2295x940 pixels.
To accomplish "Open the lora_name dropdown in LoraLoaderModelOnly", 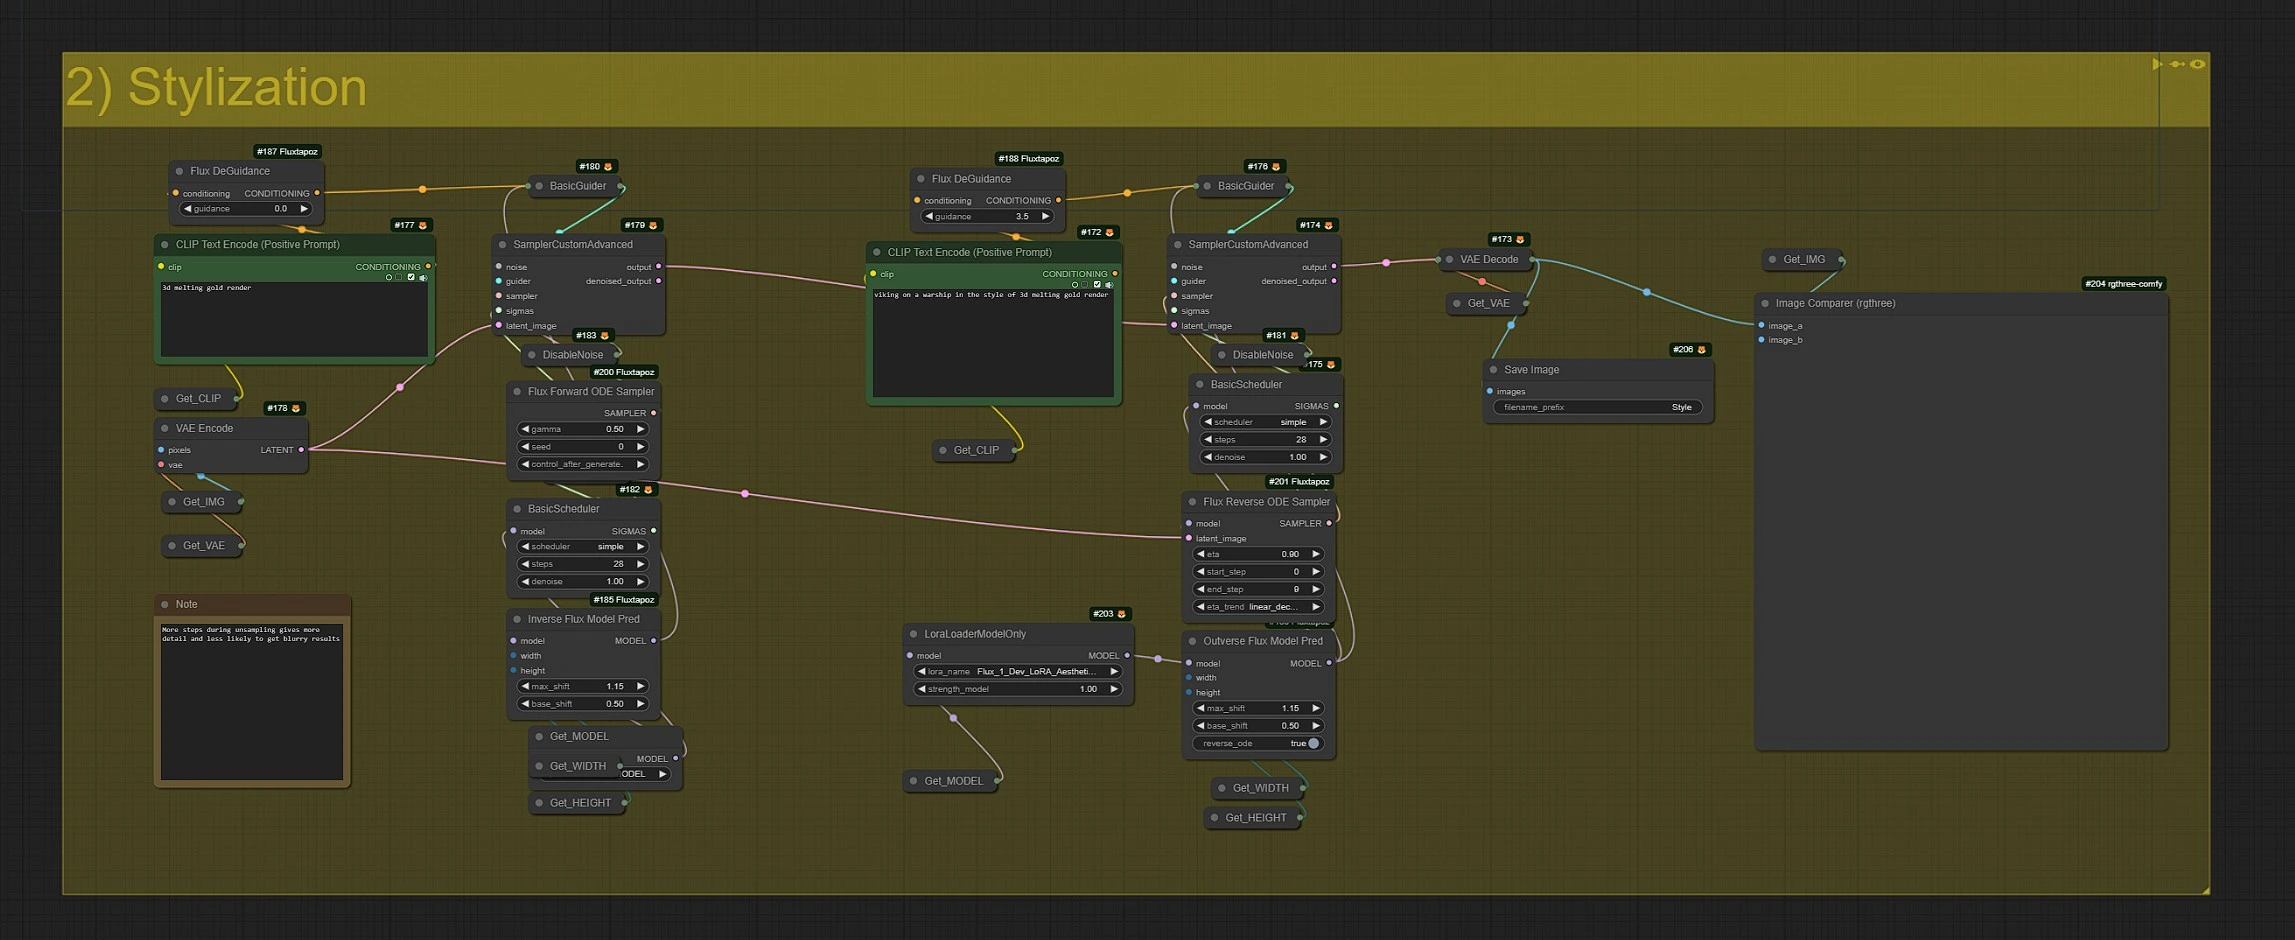I will point(1017,672).
